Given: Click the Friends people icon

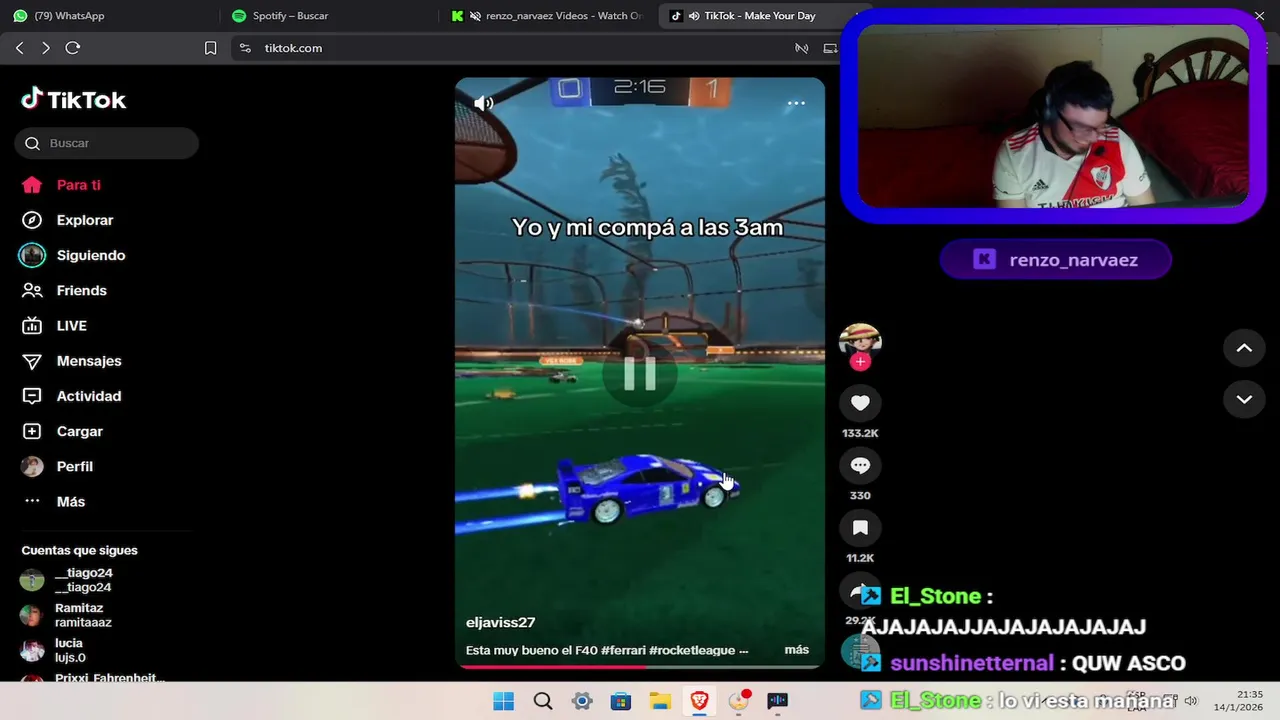Looking at the screenshot, I should [32, 290].
